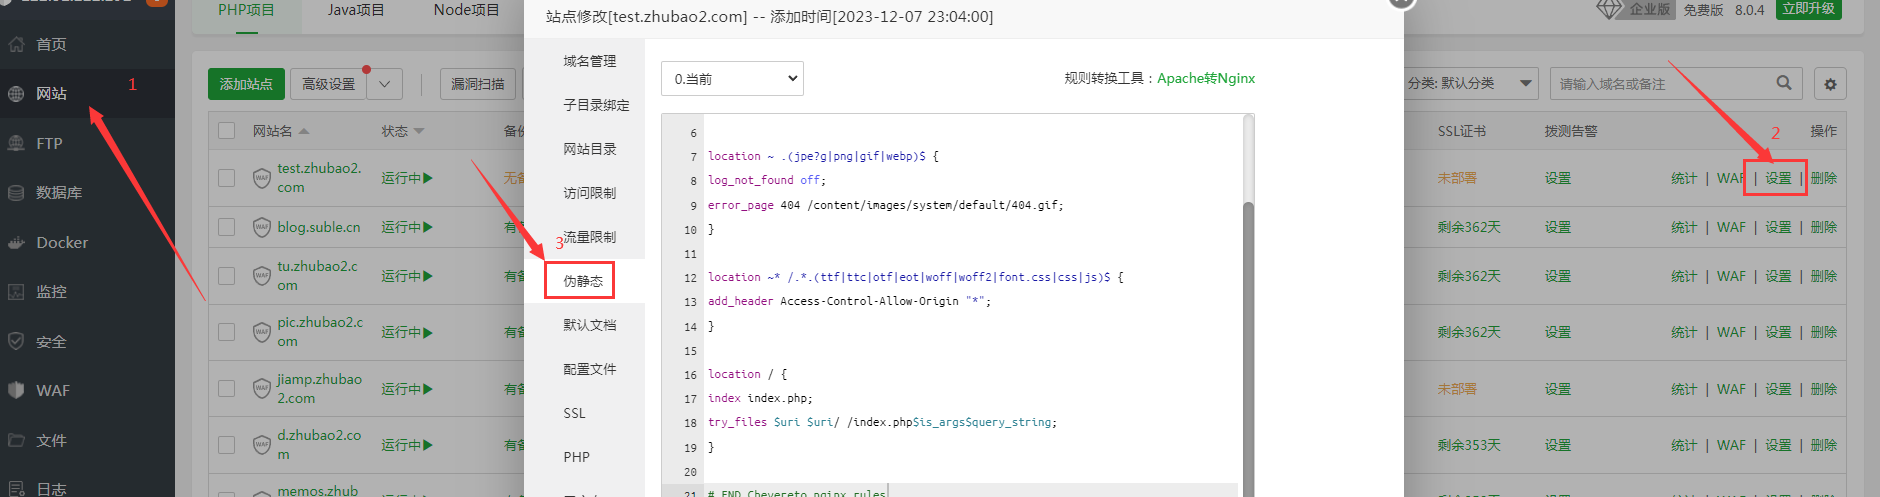Open the 0.当前 rewrite template dropdown
1880x497 pixels.
732,79
